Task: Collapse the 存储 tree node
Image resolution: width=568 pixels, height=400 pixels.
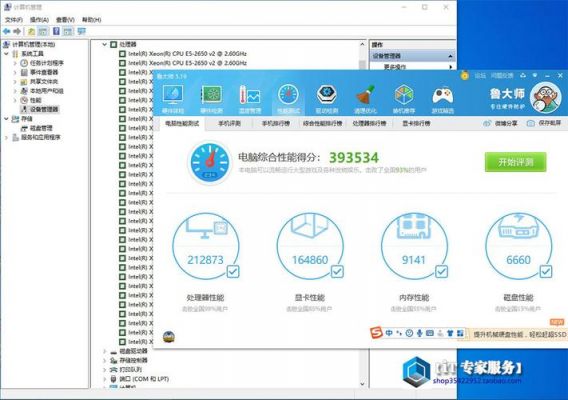Action: pos(6,119)
